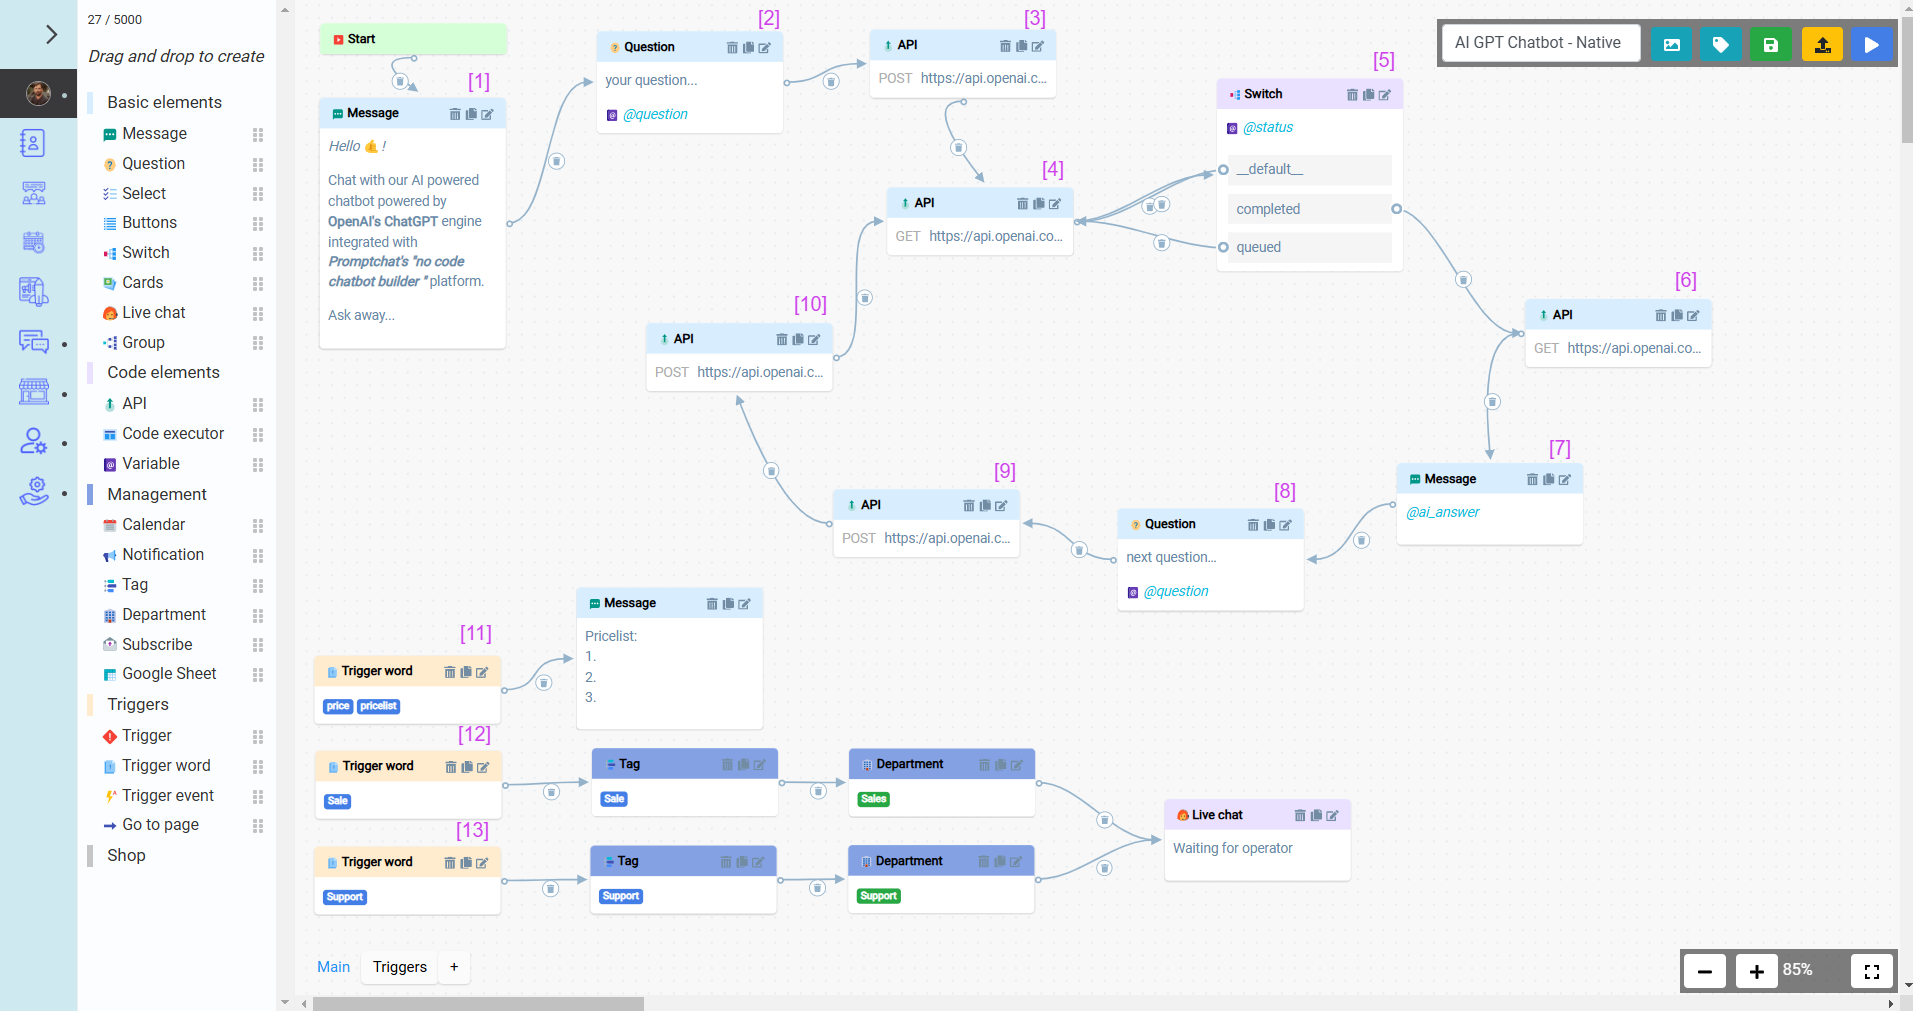The width and height of the screenshot is (1913, 1011).
Task: Open the Main tab
Action: click(x=333, y=967)
